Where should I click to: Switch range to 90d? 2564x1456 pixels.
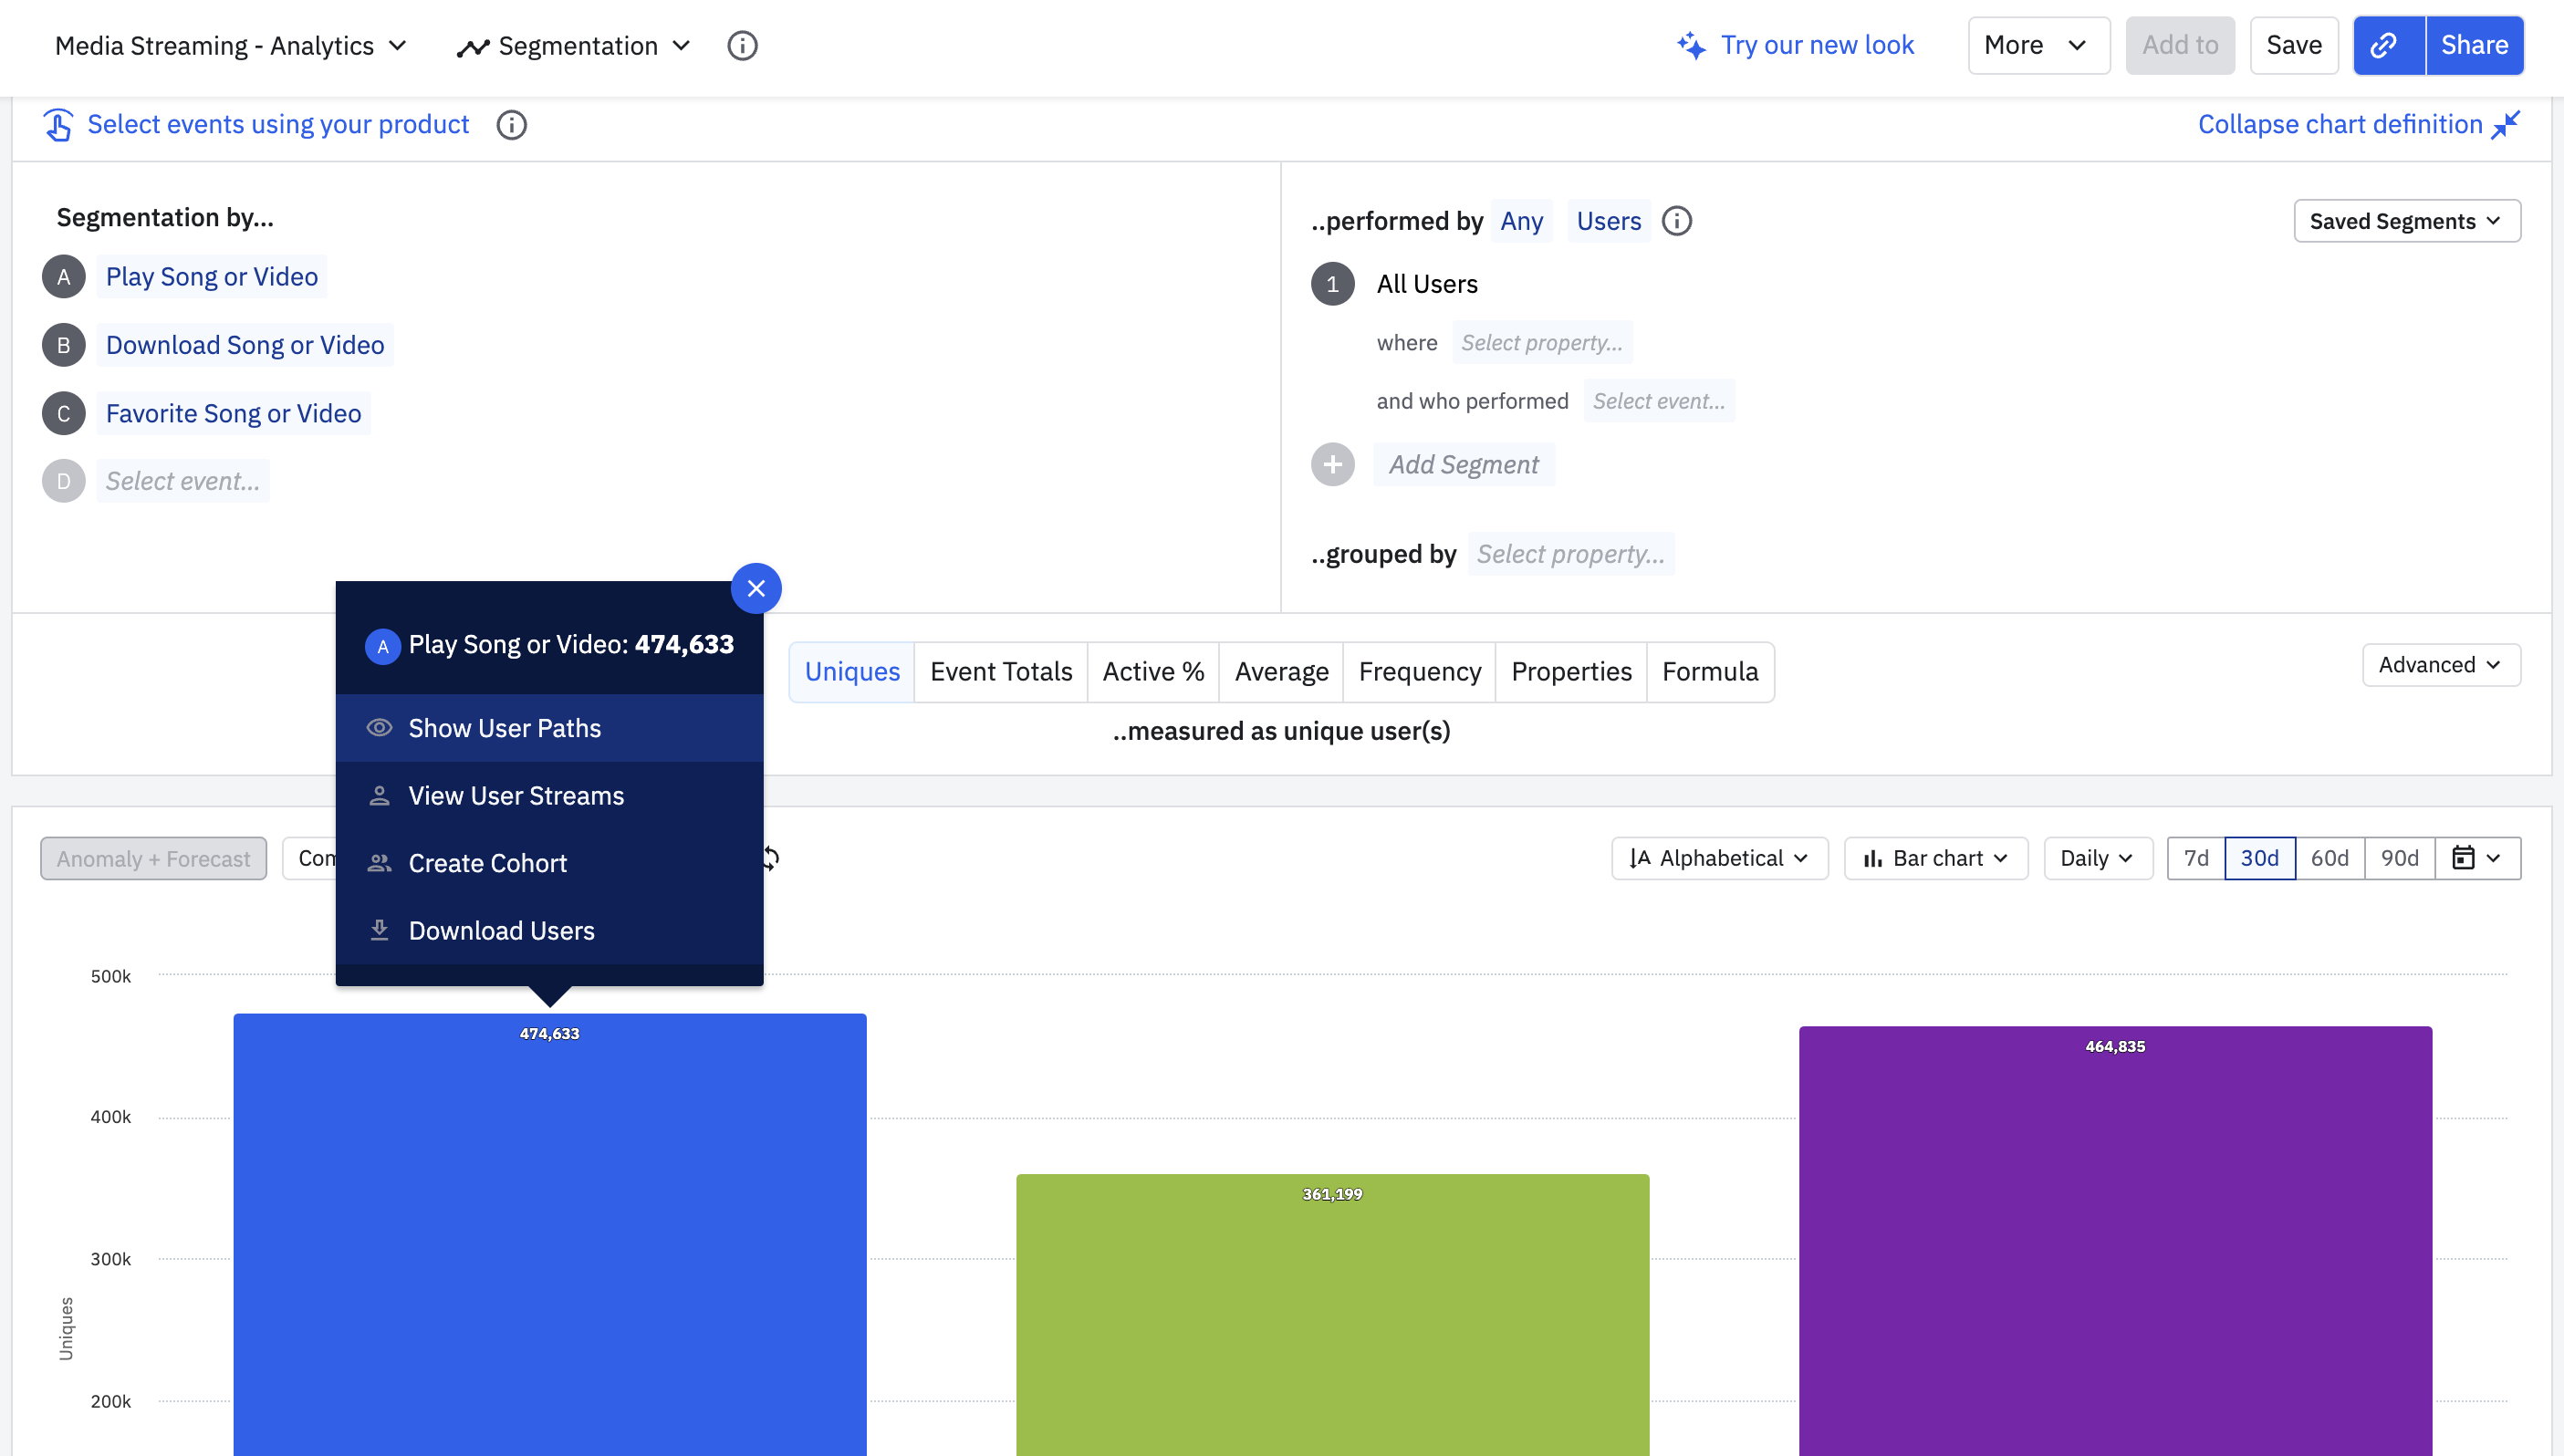[2398, 858]
